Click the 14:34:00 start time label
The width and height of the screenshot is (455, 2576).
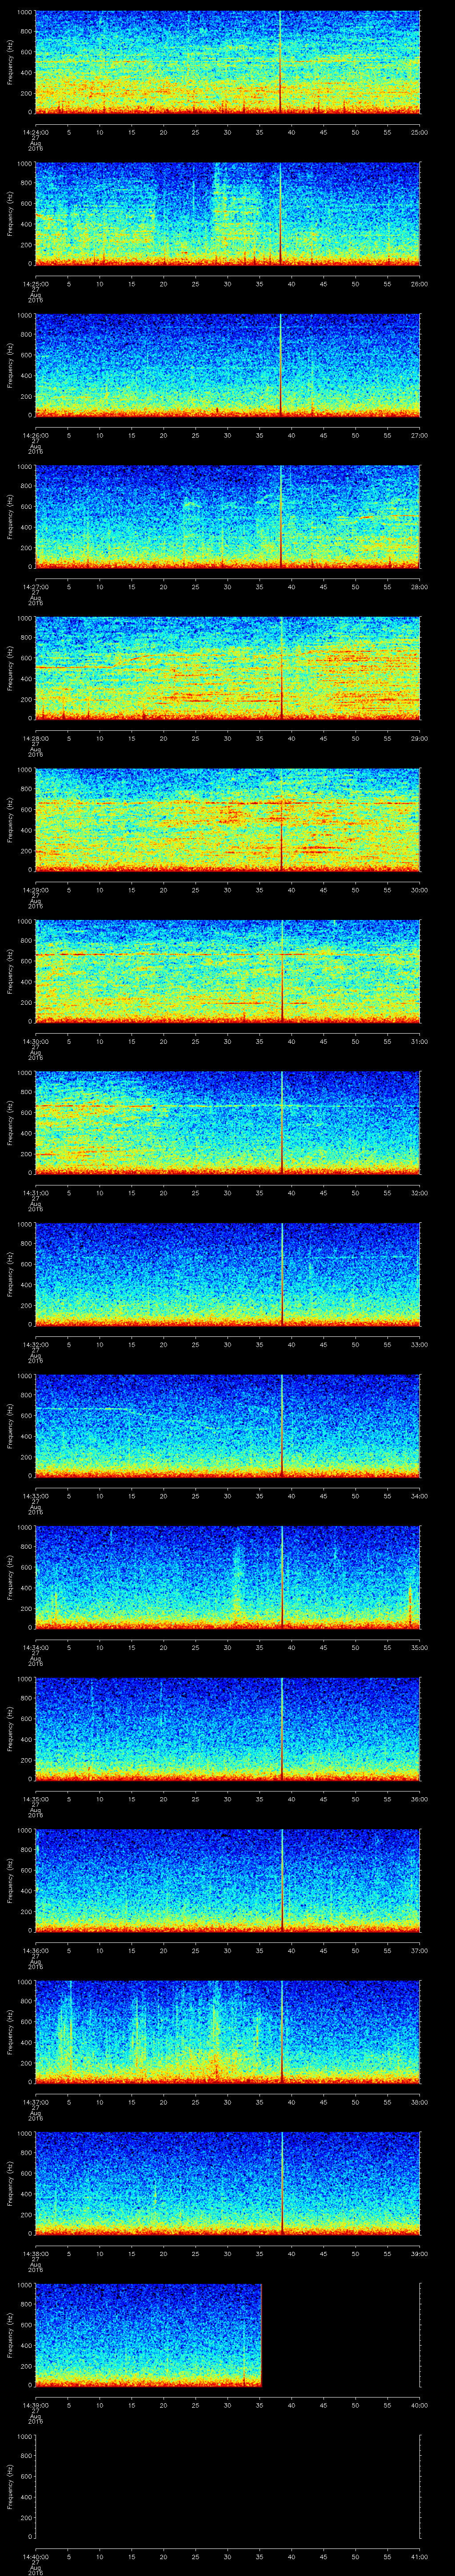click(35, 1647)
